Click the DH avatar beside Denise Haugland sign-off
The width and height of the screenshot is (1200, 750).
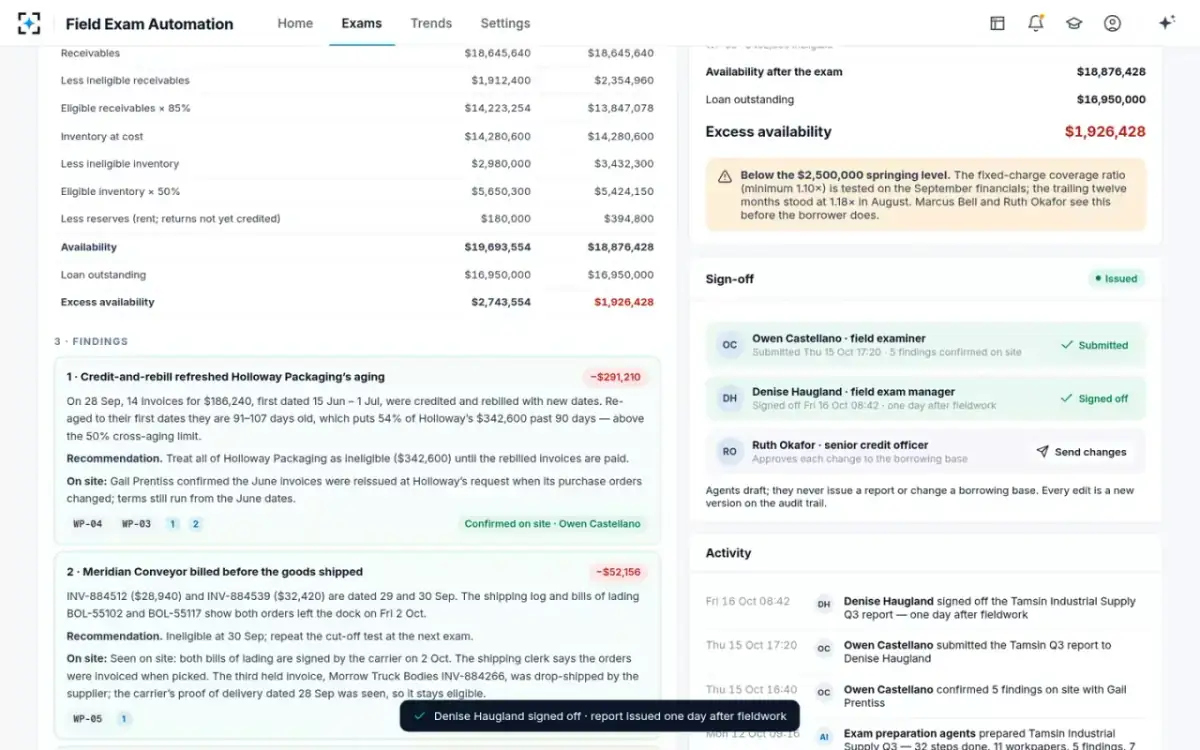pos(730,398)
